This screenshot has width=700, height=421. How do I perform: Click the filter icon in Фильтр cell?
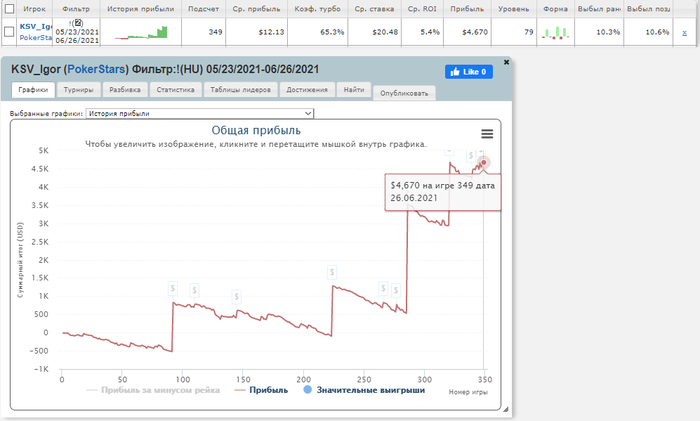click(78, 23)
